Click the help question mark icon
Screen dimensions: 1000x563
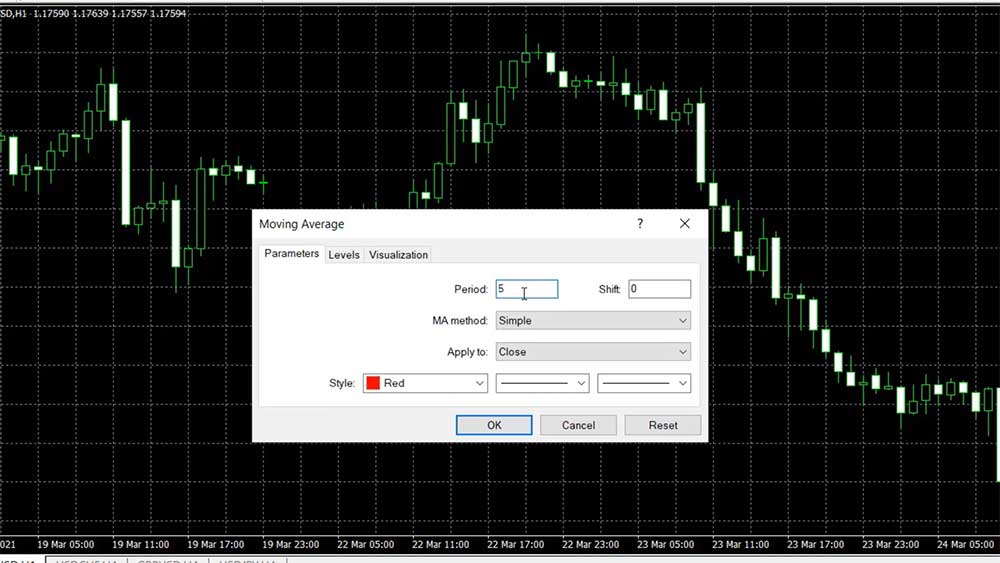[x=640, y=224]
